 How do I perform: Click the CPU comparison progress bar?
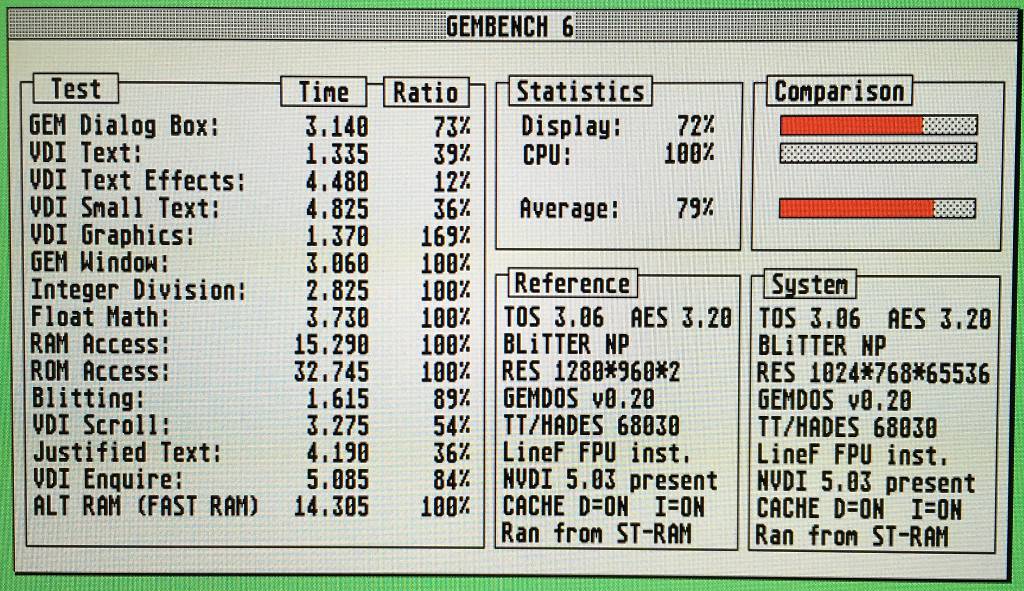pyautogui.click(x=878, y=153)
